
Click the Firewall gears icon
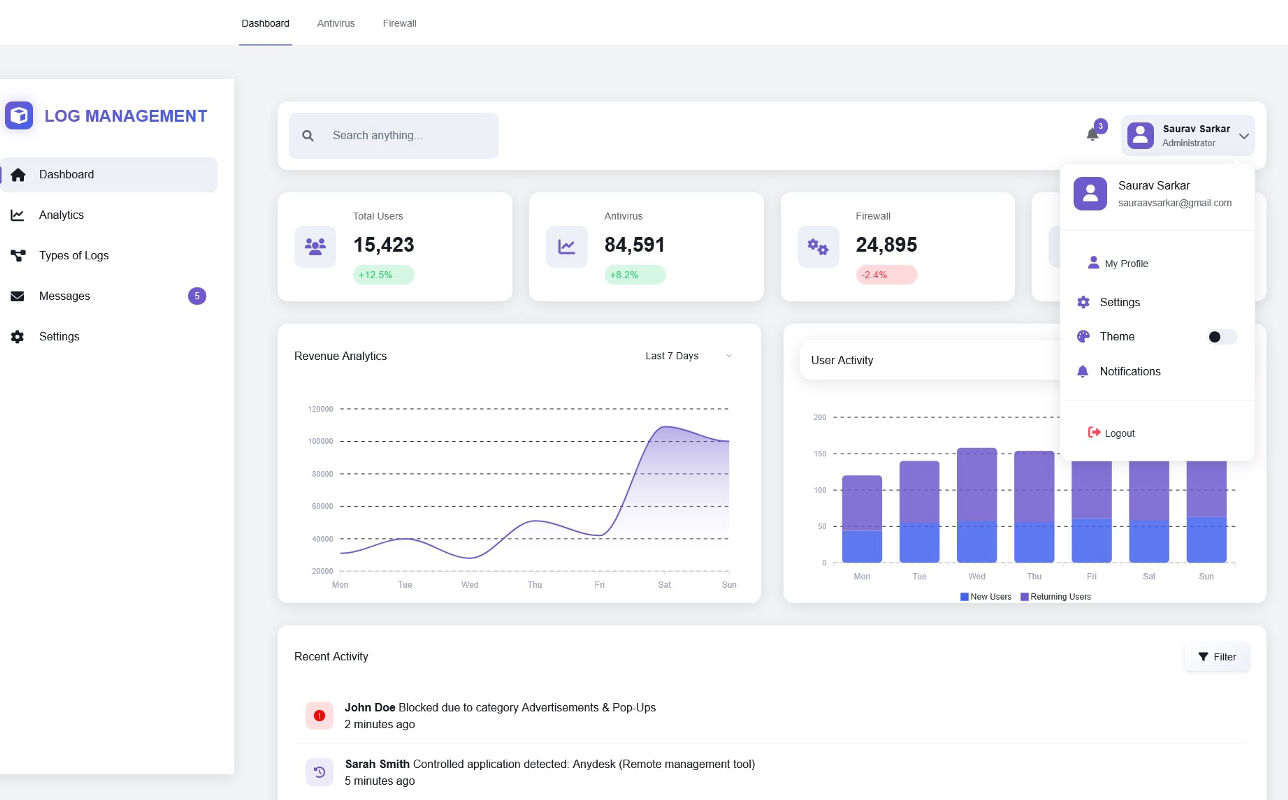pos(818,246)
